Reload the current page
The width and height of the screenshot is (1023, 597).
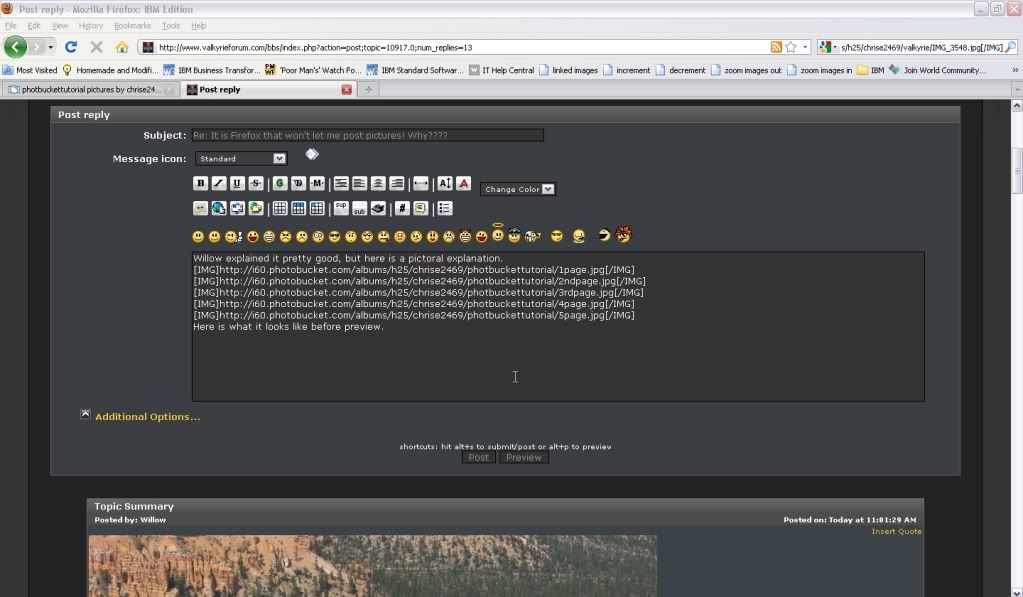click(71, 47)
